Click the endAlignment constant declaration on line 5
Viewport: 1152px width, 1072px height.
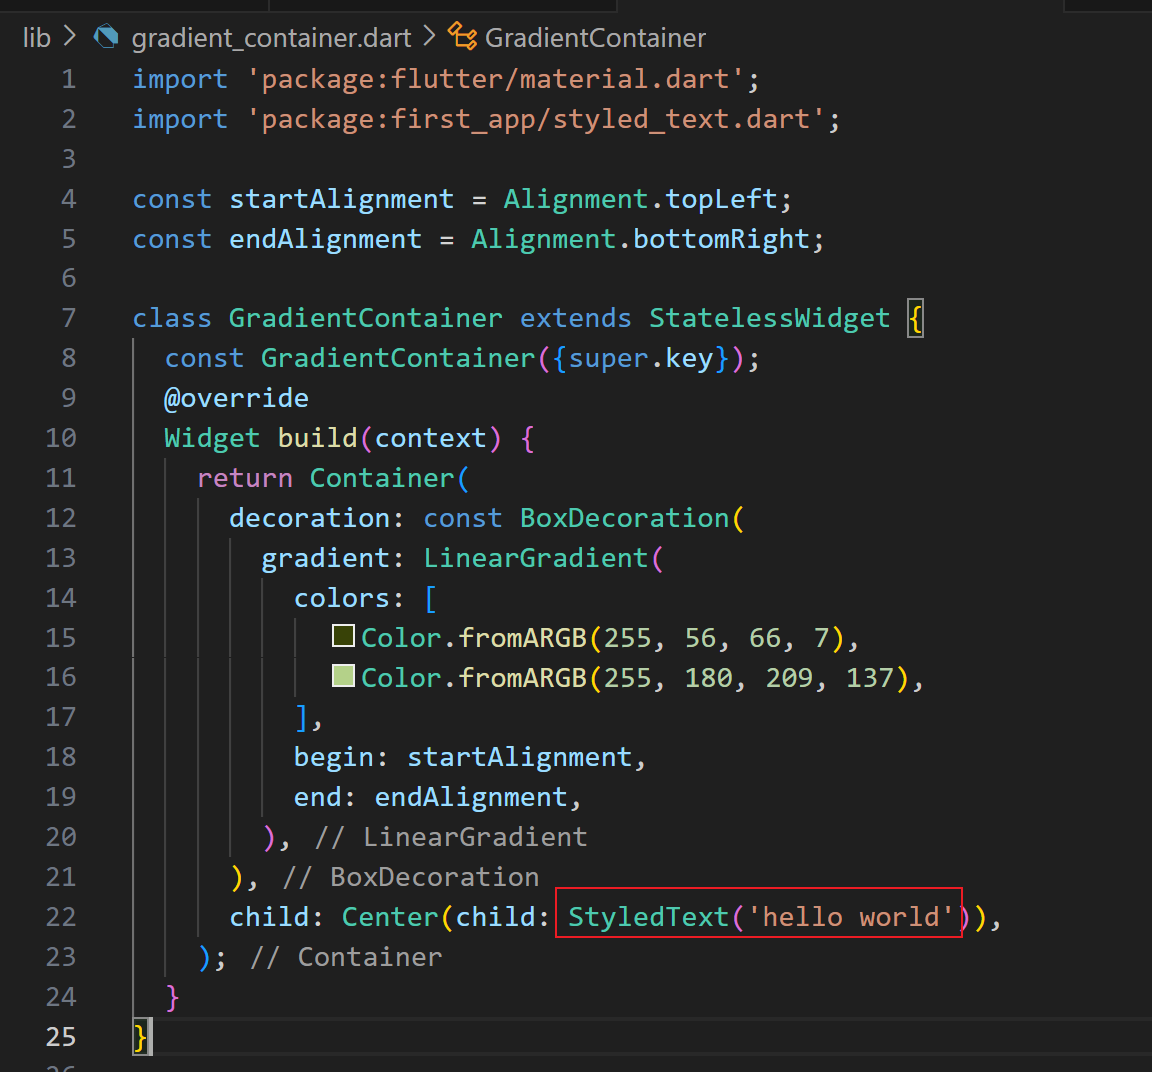(325, 240)
